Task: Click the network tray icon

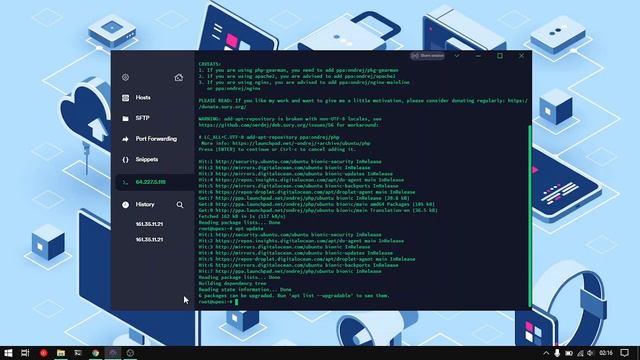Action: 580,353
